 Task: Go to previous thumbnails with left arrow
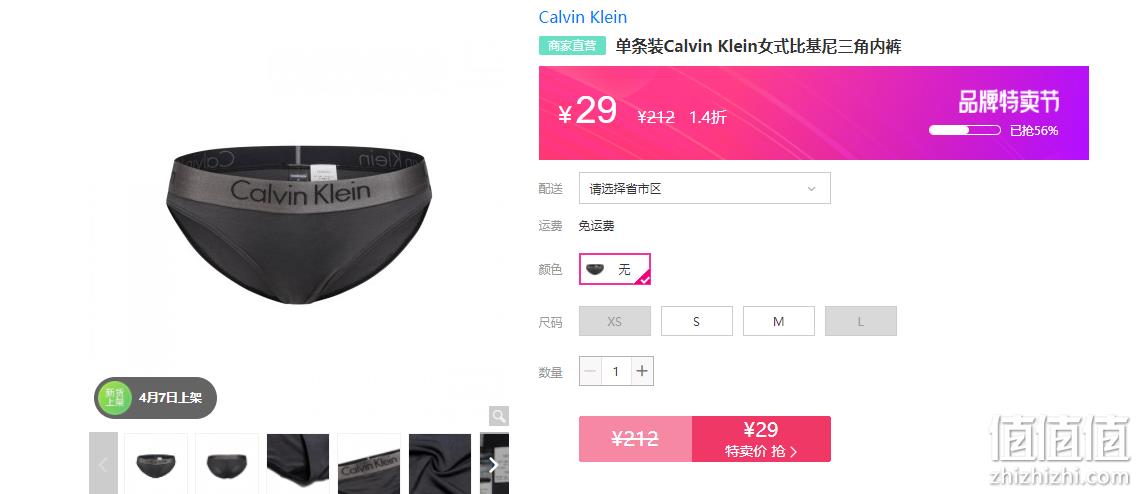(103, 463)
